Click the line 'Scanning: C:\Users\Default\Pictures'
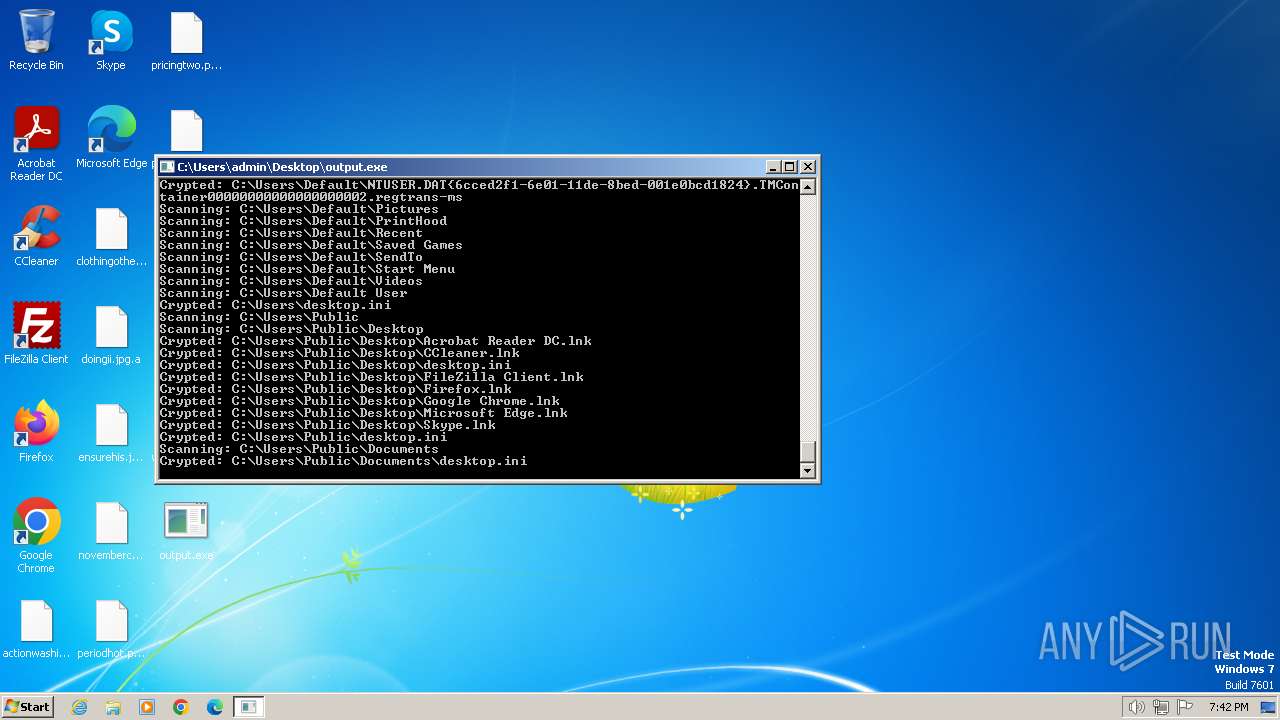 (x=299, y=209)
